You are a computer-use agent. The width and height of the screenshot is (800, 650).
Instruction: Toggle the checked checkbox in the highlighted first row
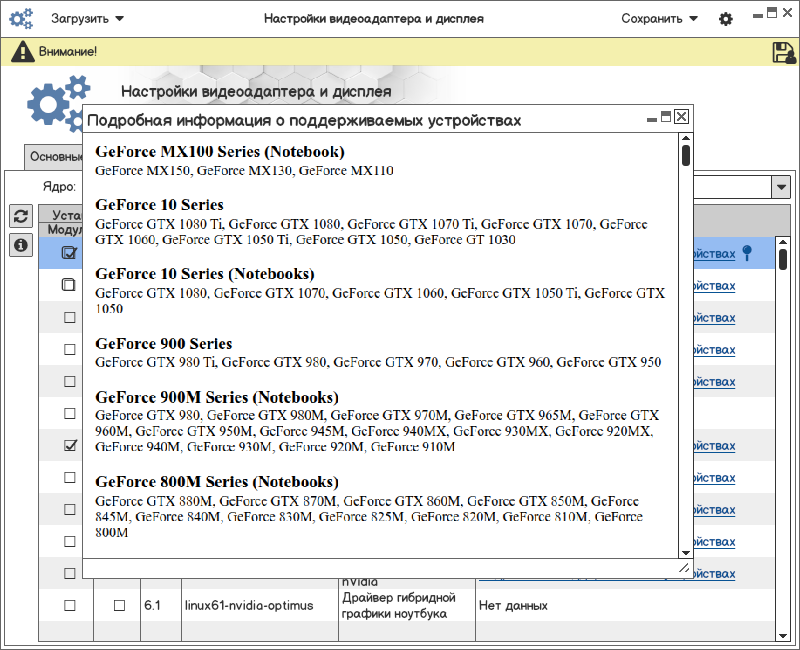point(69,253)
